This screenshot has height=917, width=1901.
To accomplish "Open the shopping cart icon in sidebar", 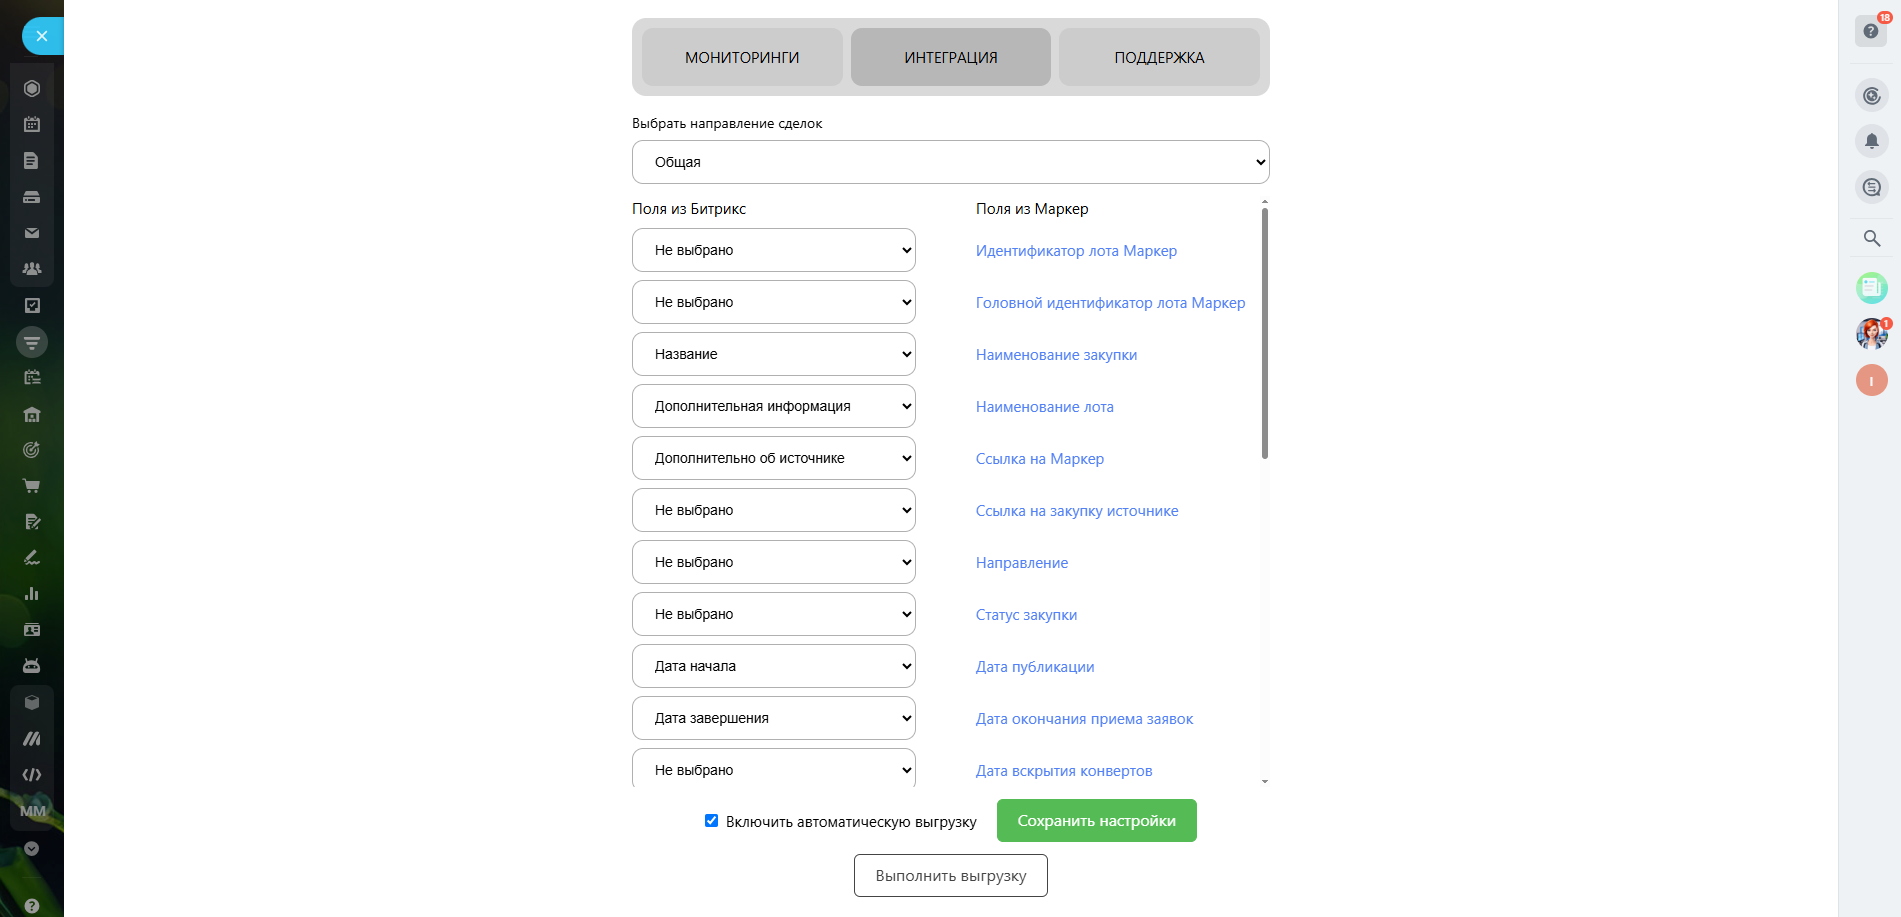I will 32,486.
